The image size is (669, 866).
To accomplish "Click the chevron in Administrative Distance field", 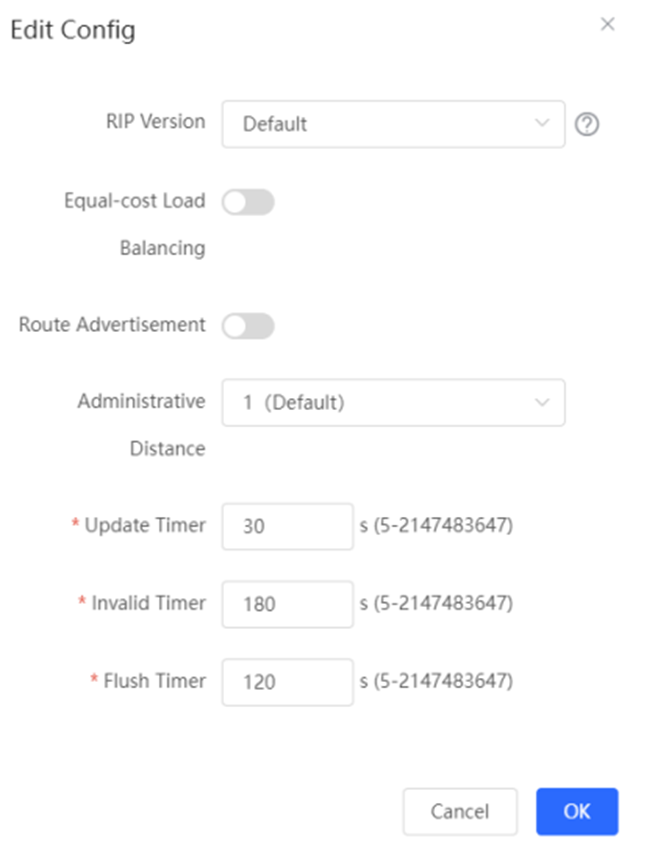I will click(542, 402).
